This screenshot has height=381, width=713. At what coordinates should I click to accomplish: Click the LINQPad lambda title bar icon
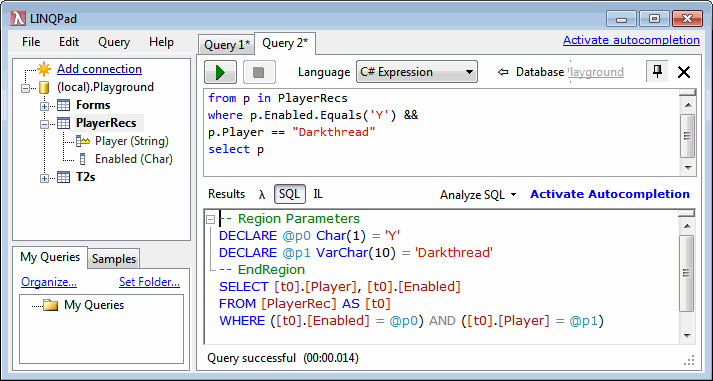[18, 19]
